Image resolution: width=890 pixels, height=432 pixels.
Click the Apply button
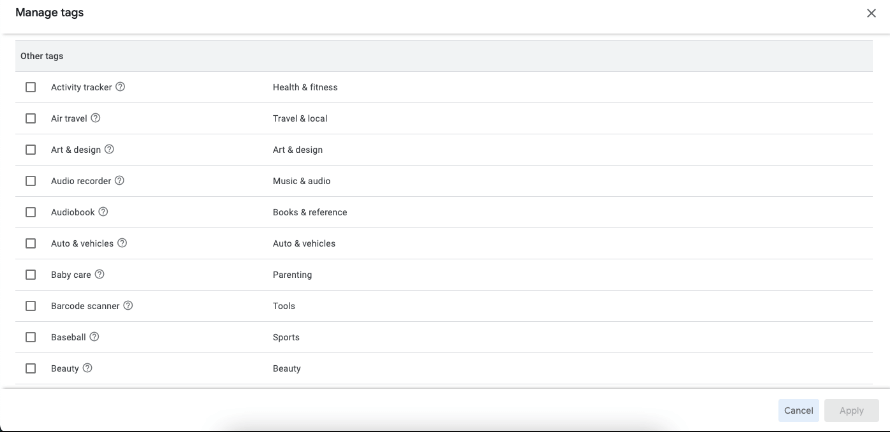(851, 410)
